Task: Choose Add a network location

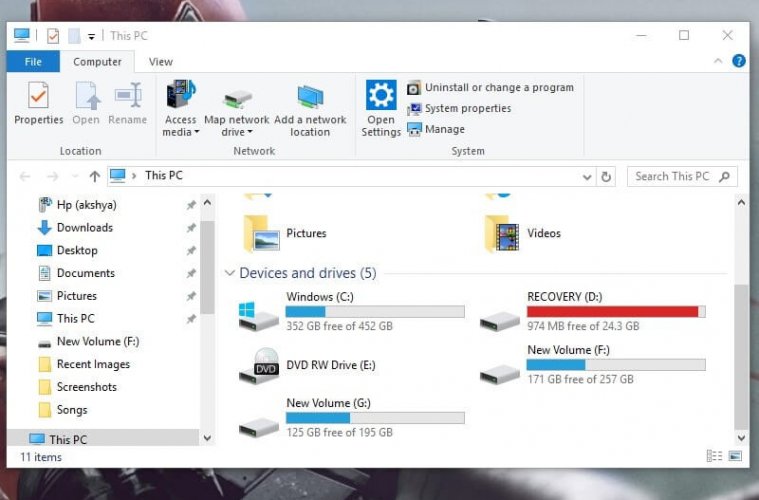Action: coord(310,109)
